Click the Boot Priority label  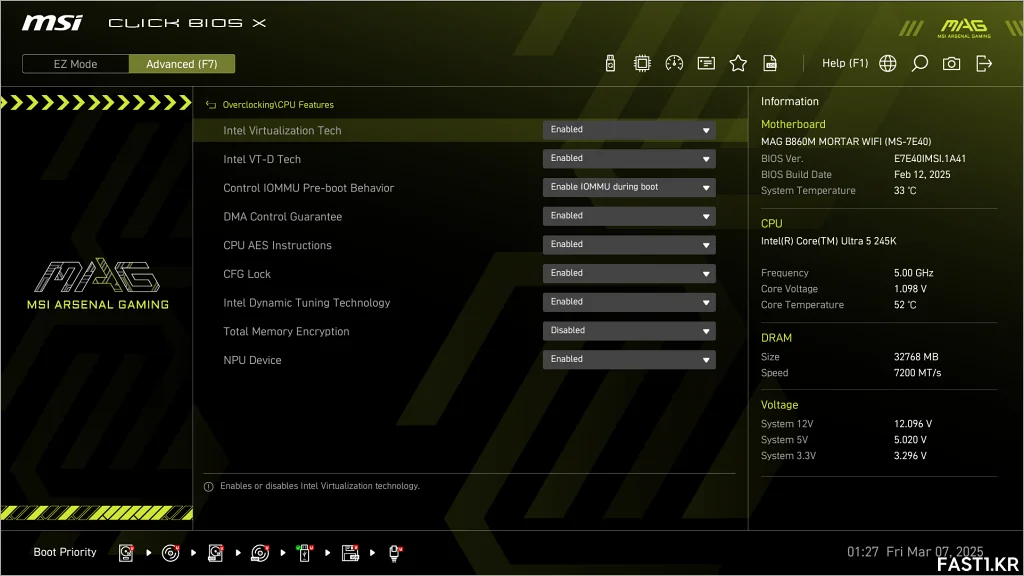tap(65, 552)
